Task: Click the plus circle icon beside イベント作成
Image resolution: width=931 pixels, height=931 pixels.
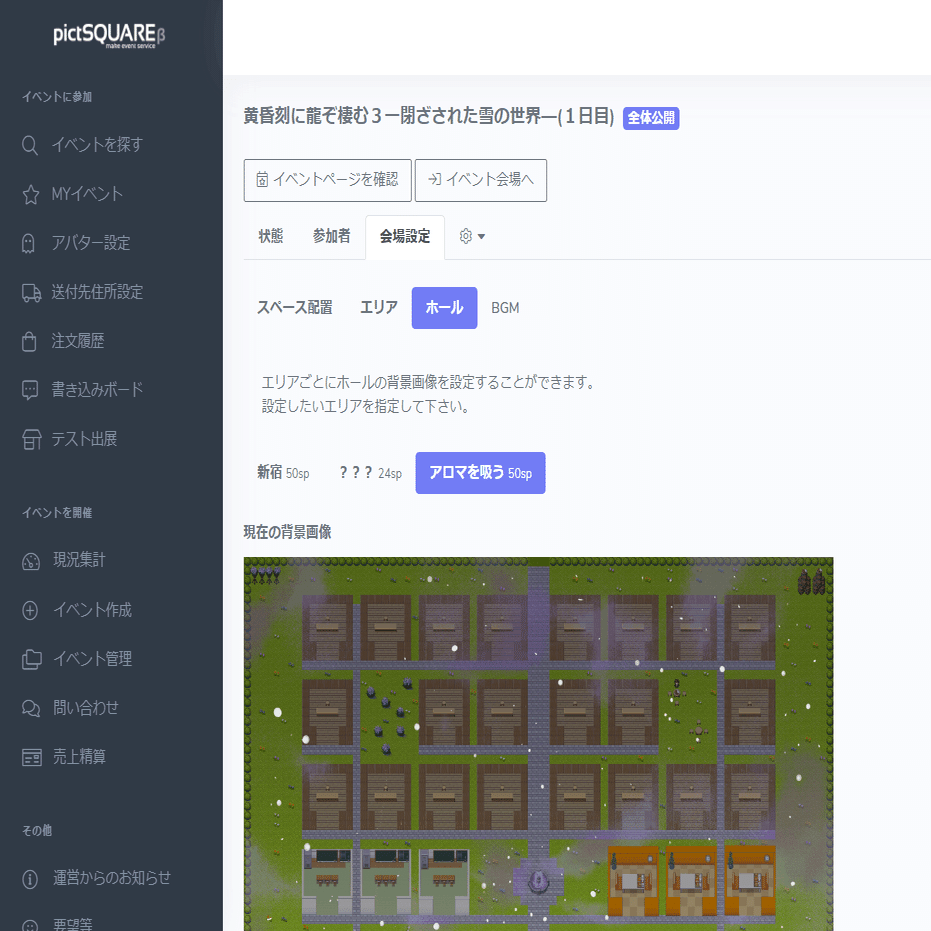Action: 30,610
